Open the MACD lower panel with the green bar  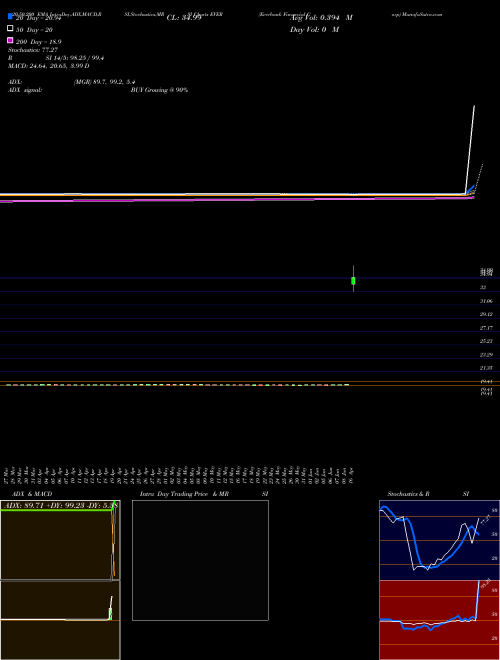pyautogui.click(x=60, y=620)
